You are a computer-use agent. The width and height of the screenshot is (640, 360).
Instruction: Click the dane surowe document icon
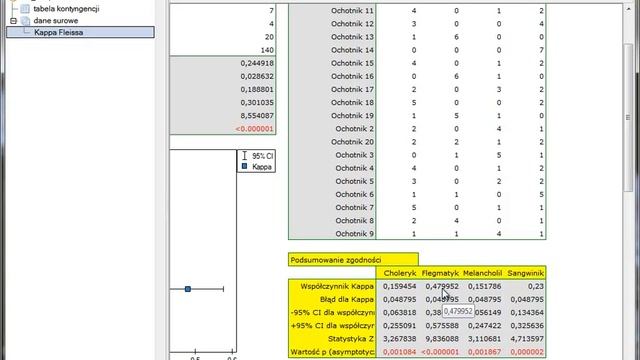tap(25, 20)
